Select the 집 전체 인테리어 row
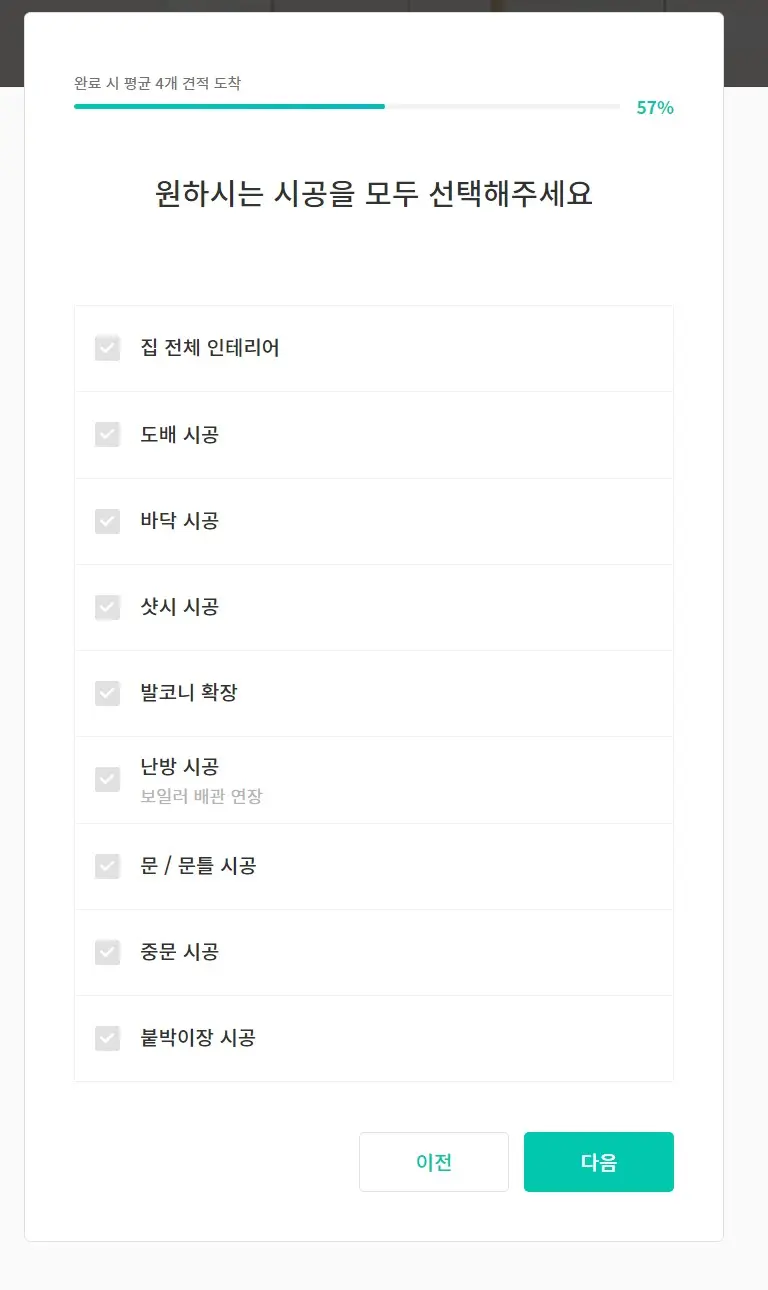Screen dimensions: 768x1290 [374, 348]
